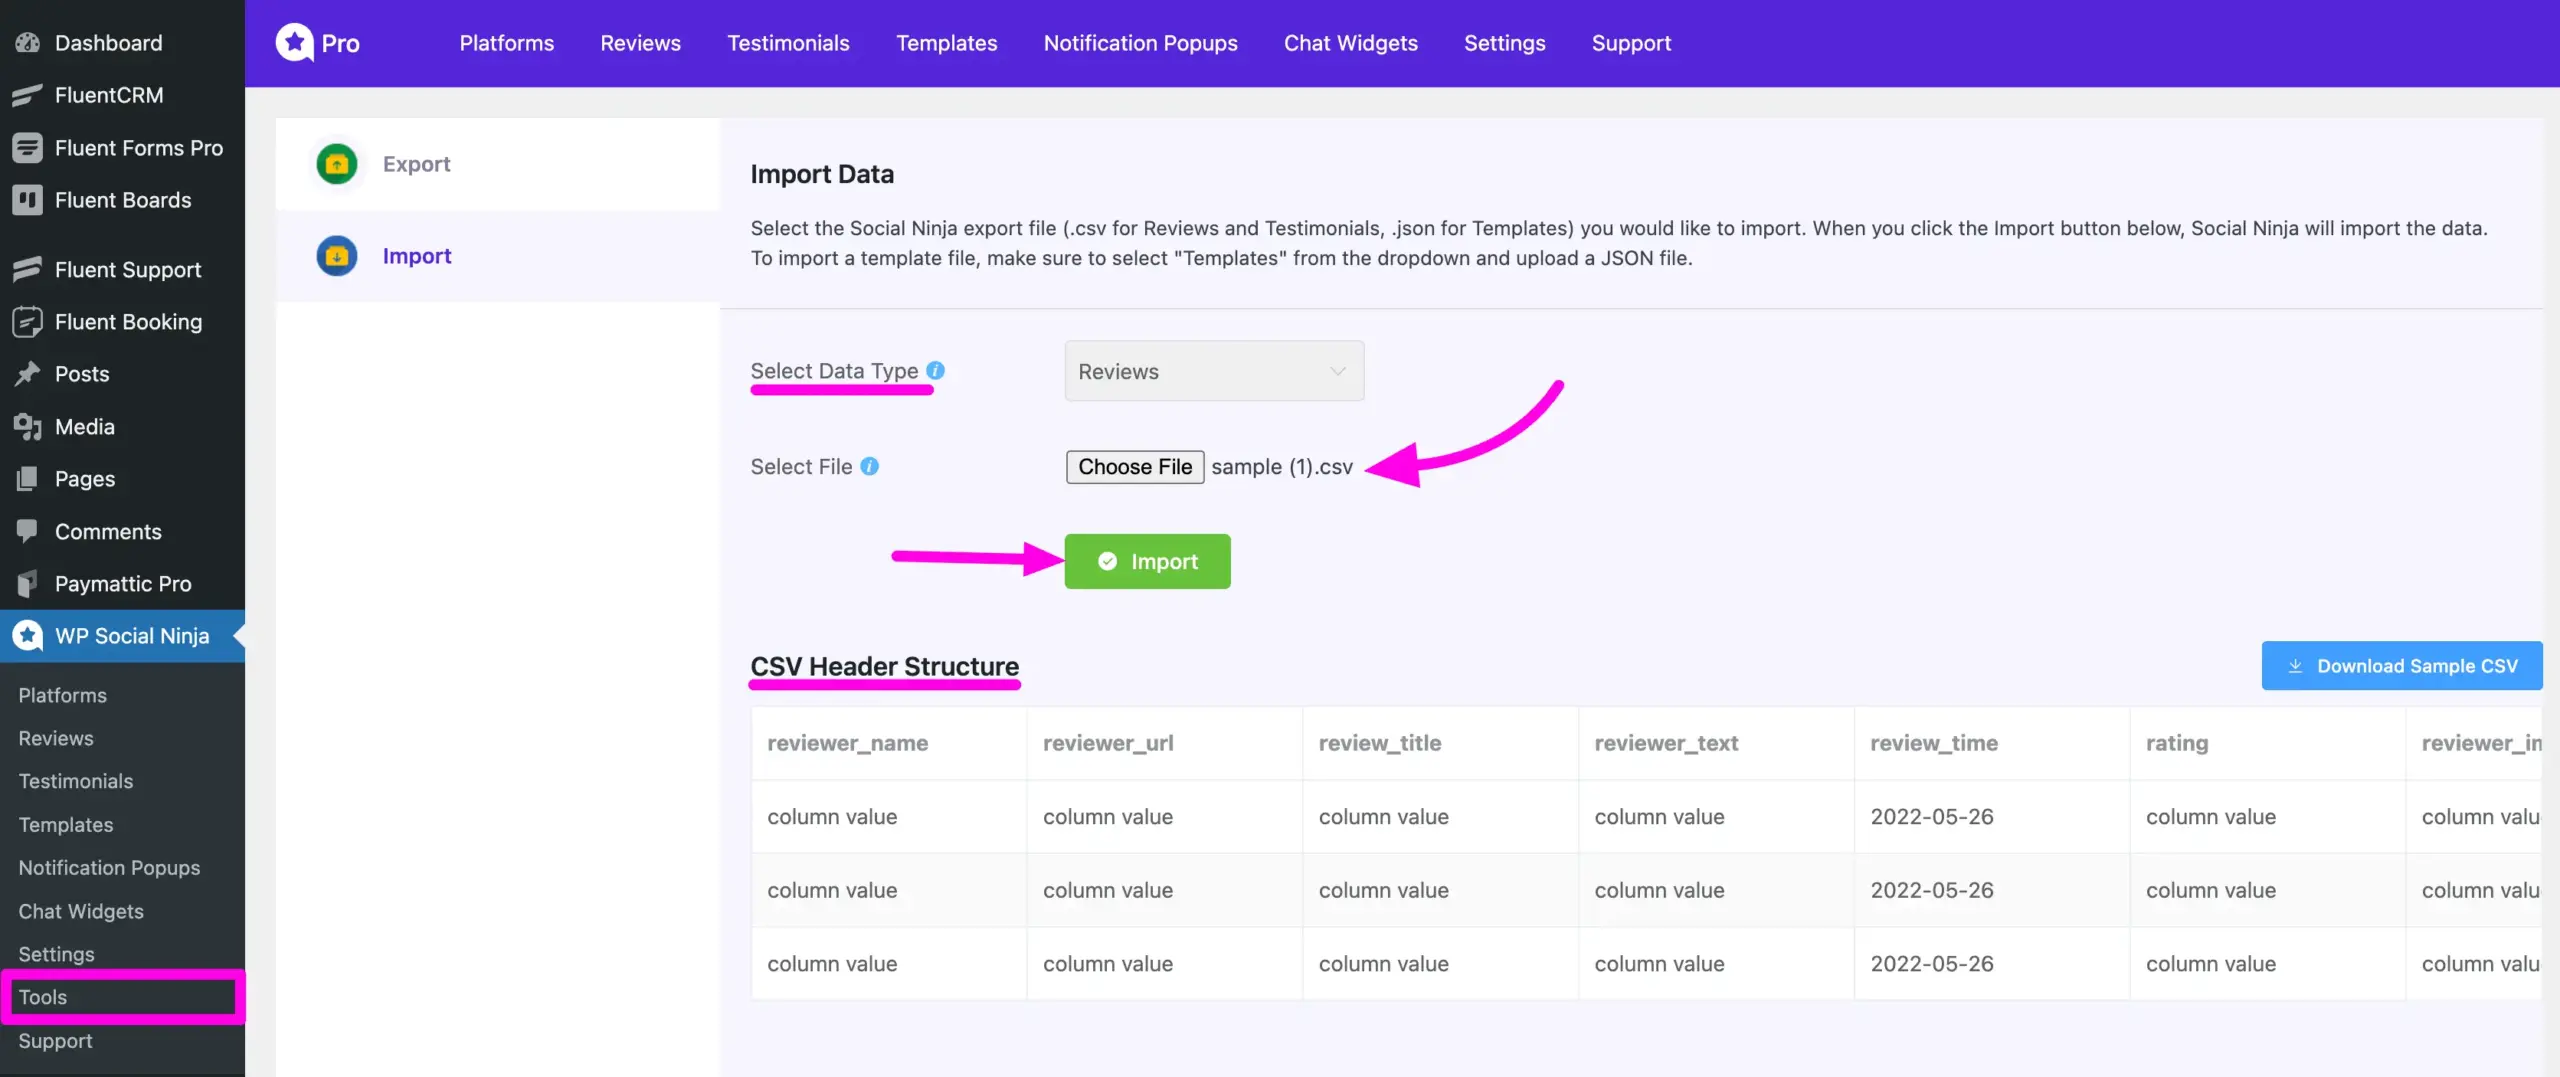Click the green Import button
The width and height of the screenshot is (2560, 1077).
point(1147,561)
